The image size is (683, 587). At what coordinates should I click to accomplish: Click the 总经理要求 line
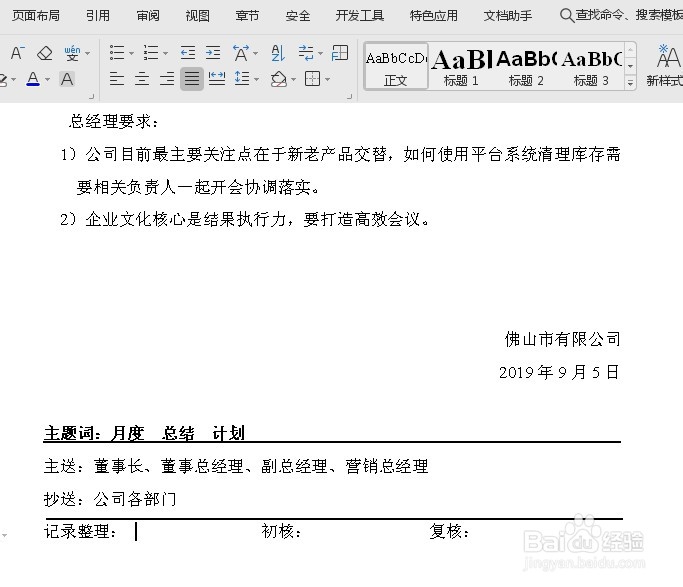[x=114, y=121]
